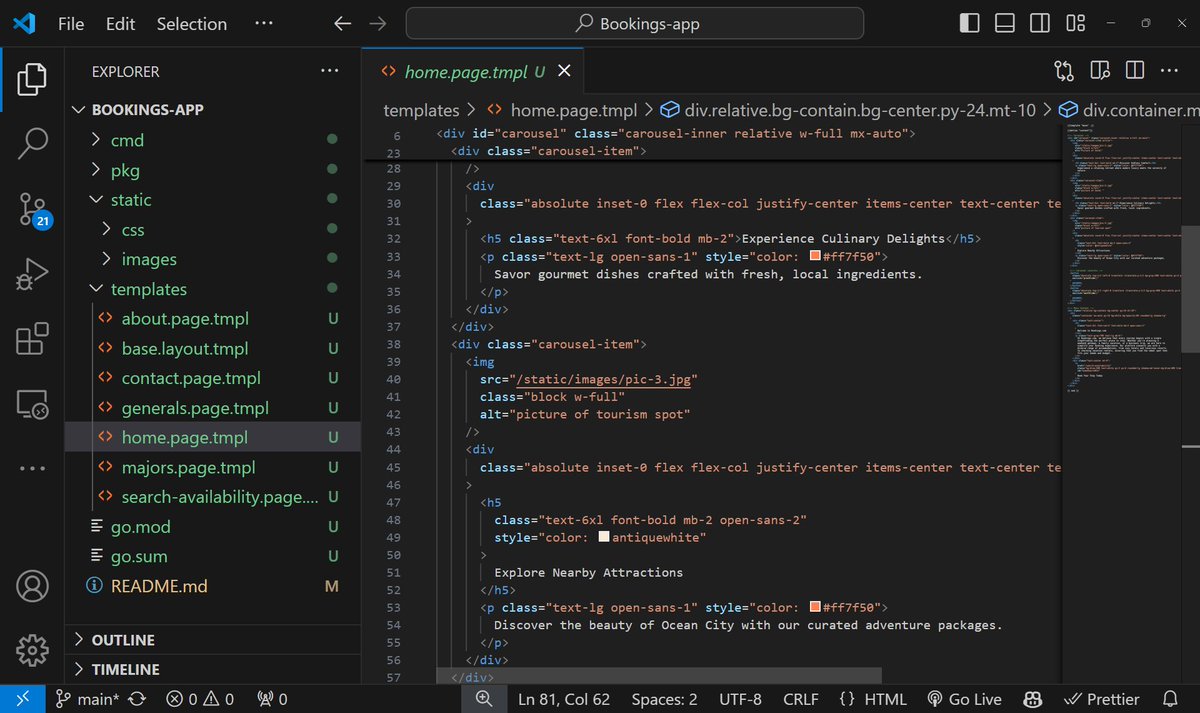Click the main* branch in status bar
The image size is (1200, 713).
pyautogui.click(x=88, y=699)
